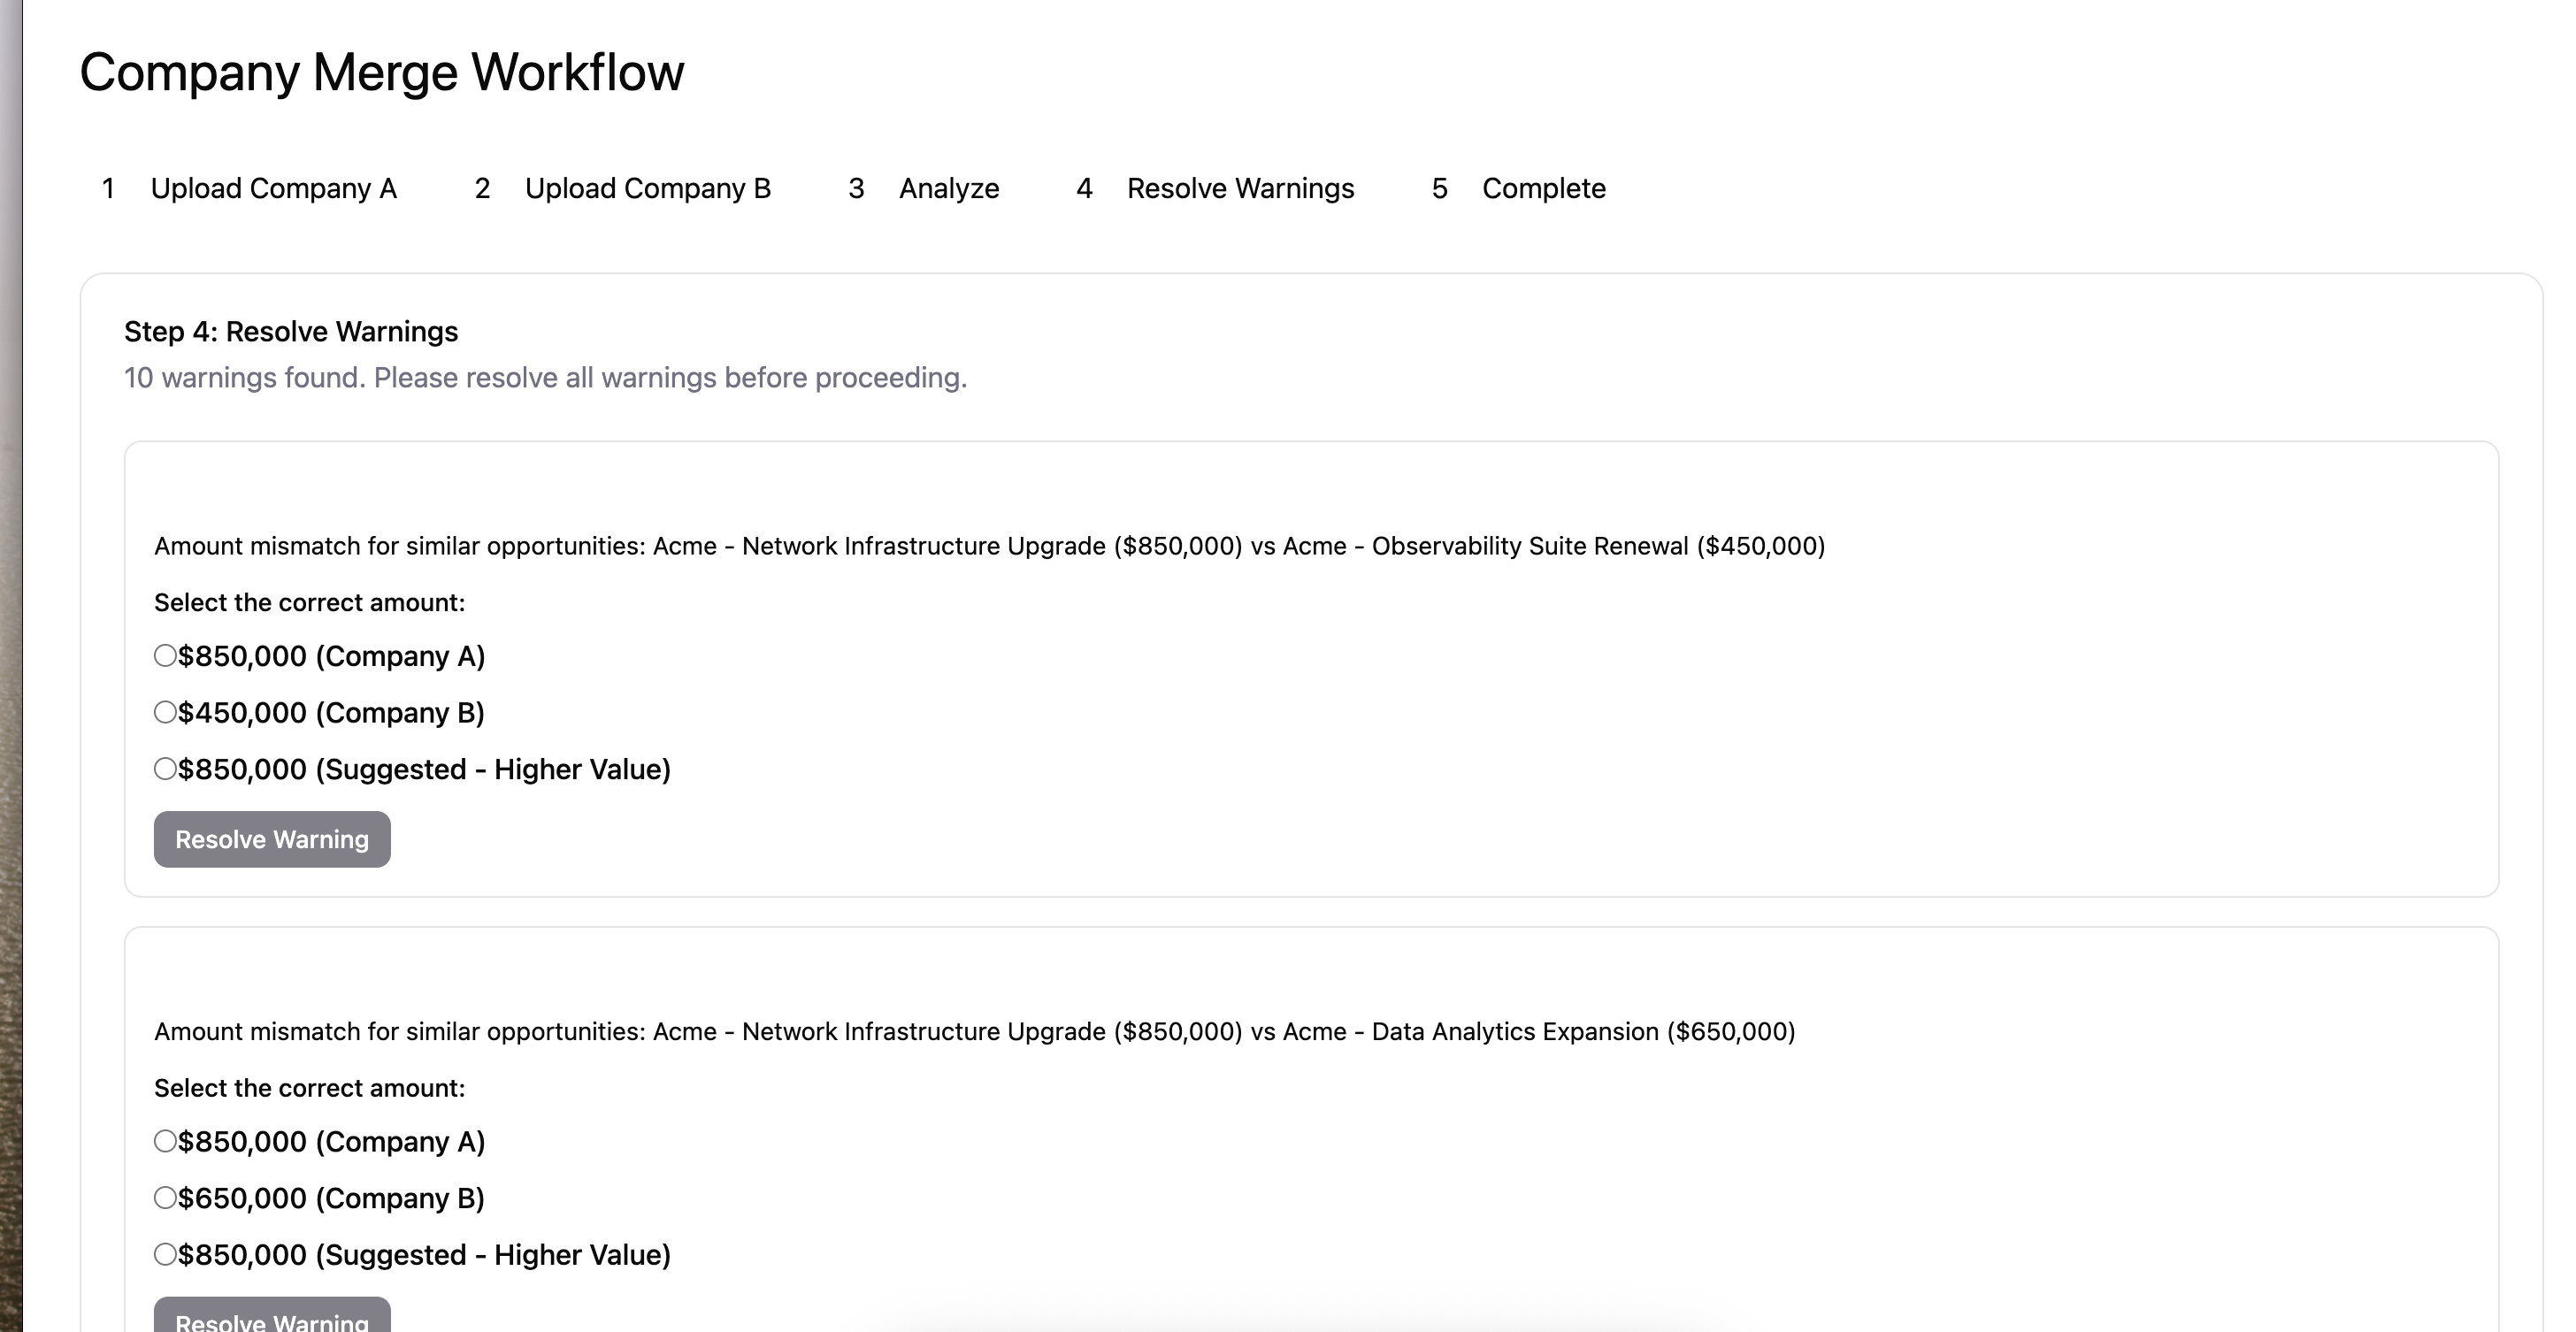Click step number 1 indicator

pos(108,189)
